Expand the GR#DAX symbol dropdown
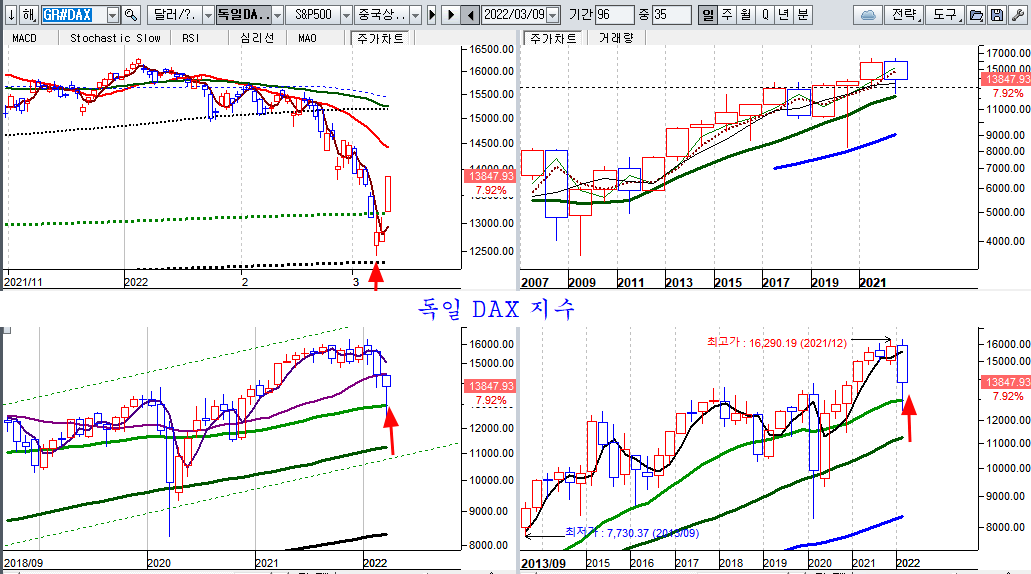This screenshot has width=1031, height=574. pyautogui.click(x=111, y=15)
